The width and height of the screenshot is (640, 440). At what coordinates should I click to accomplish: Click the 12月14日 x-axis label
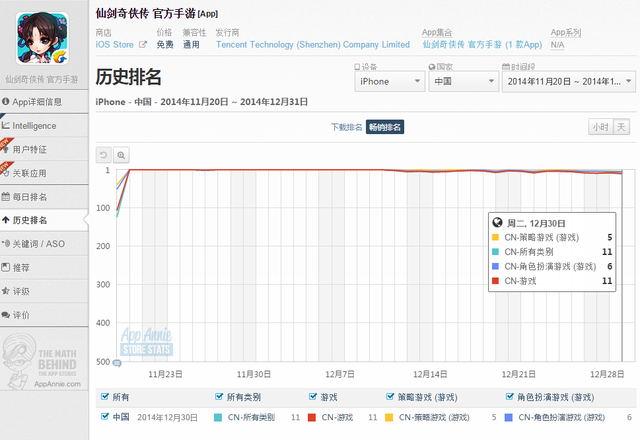430,374
